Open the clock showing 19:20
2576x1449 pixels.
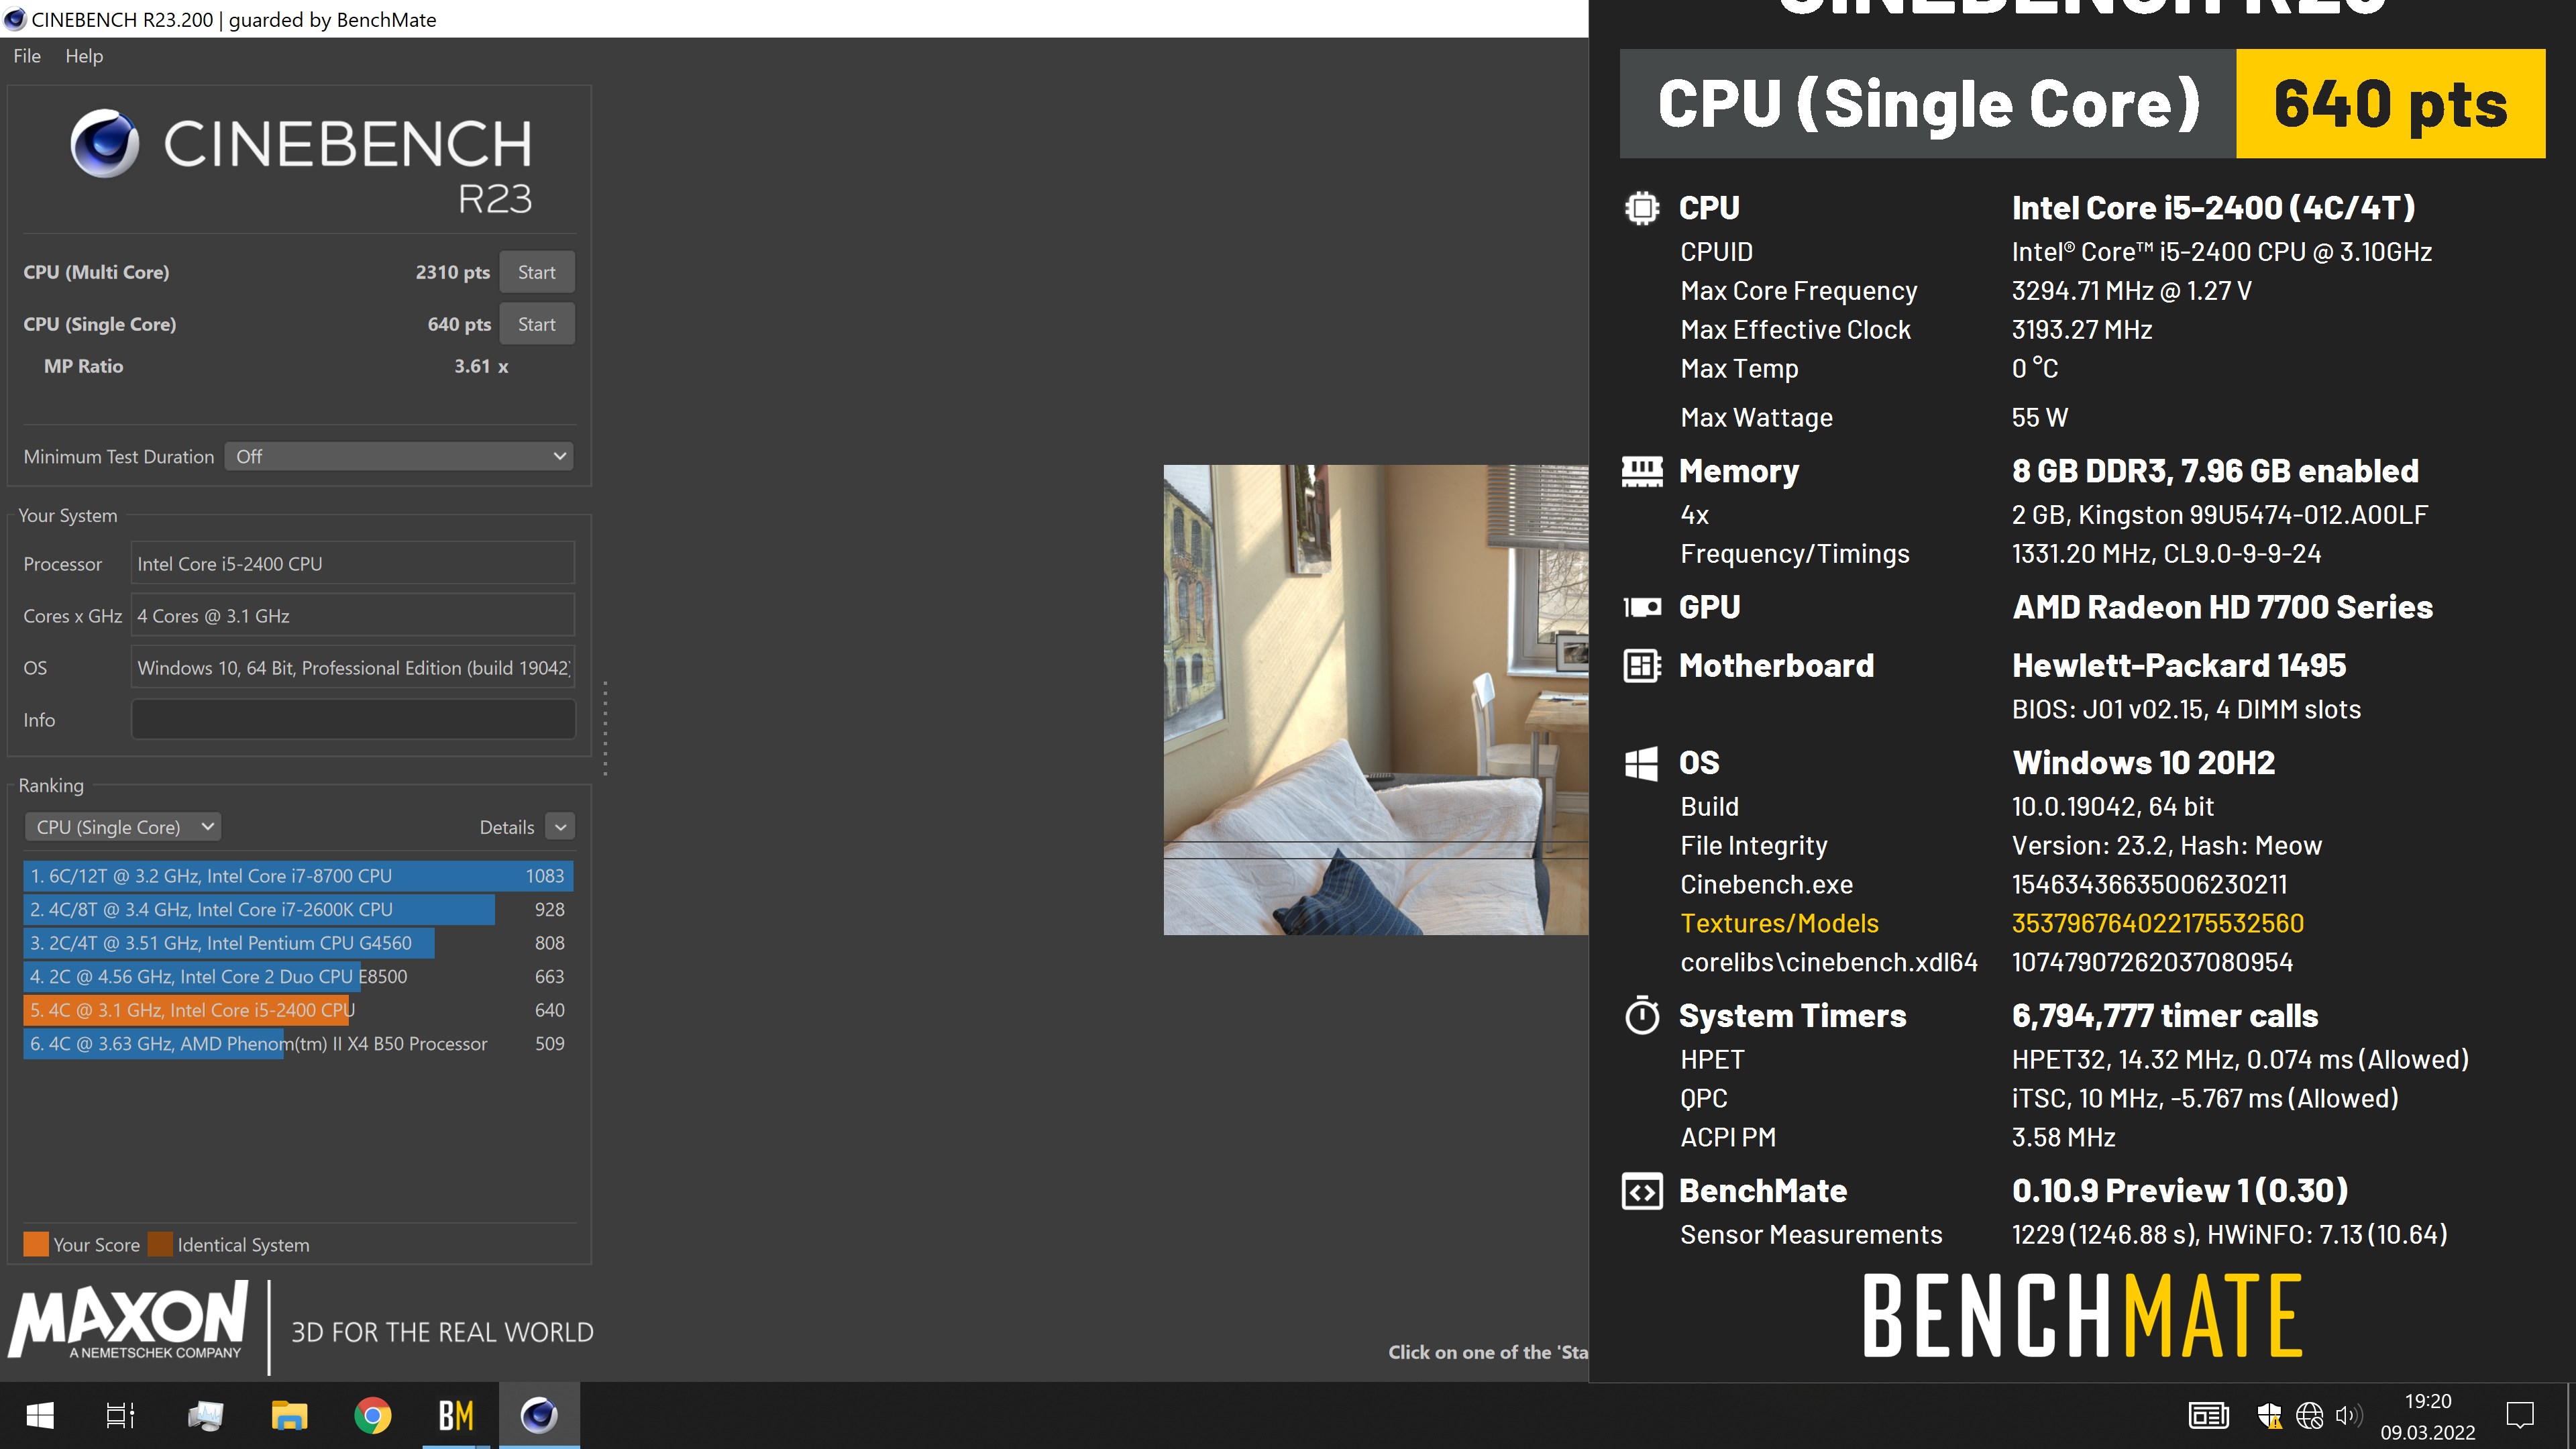2427,1416
